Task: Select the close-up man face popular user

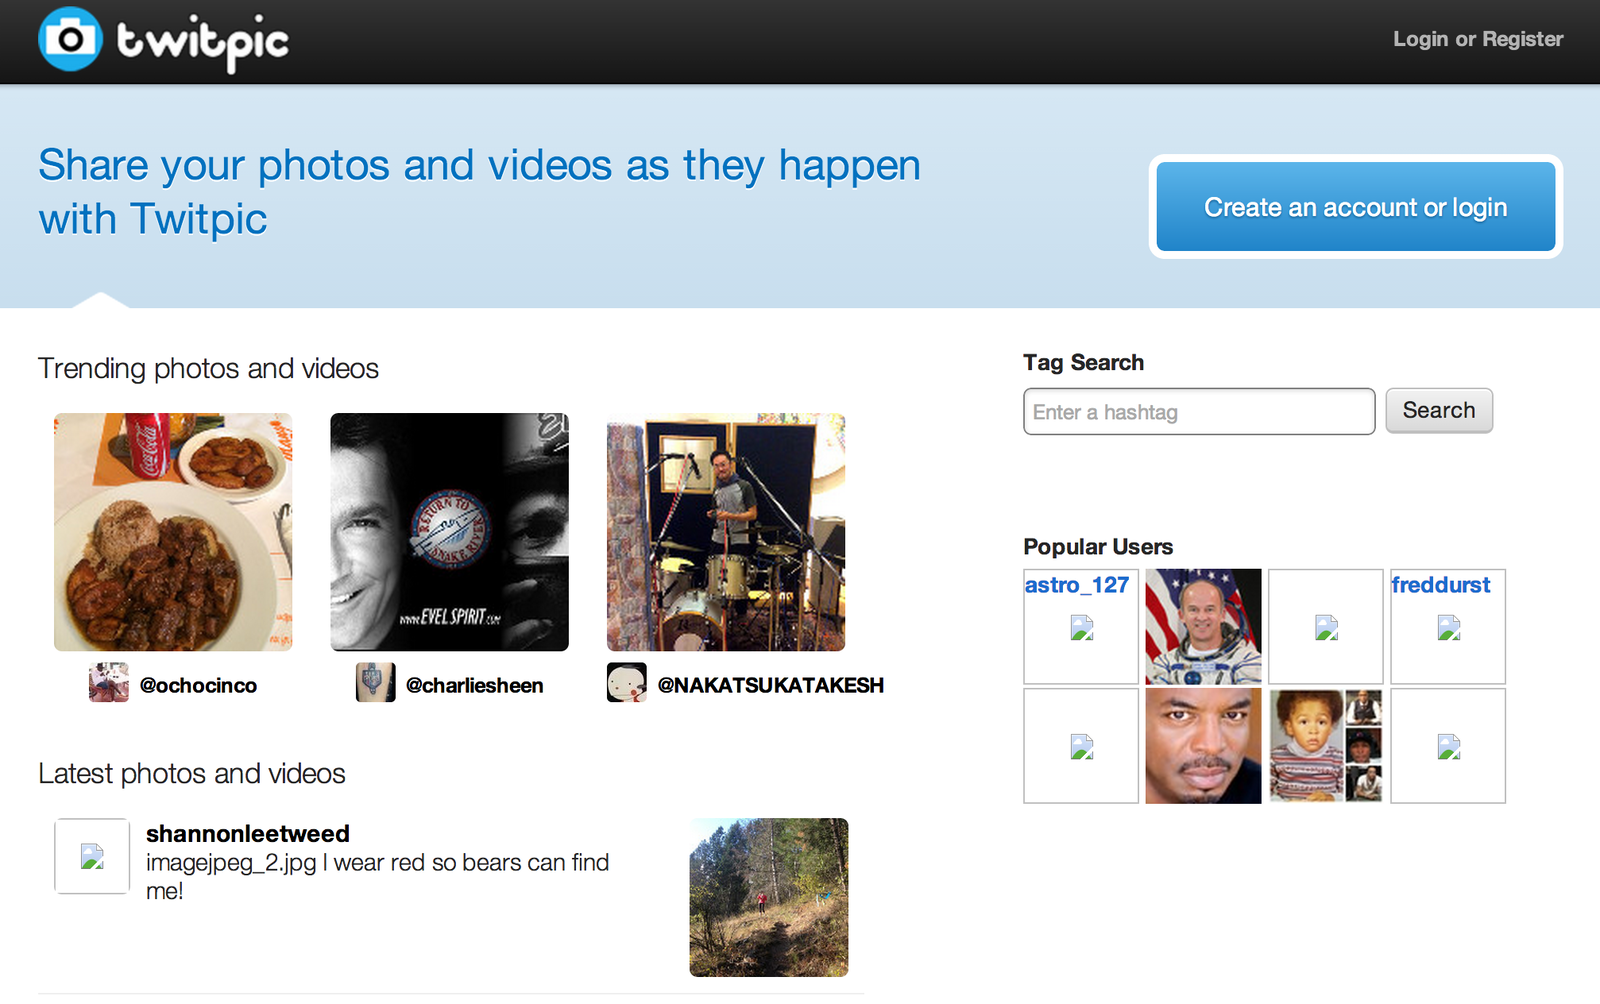Action: point(1203,746)
